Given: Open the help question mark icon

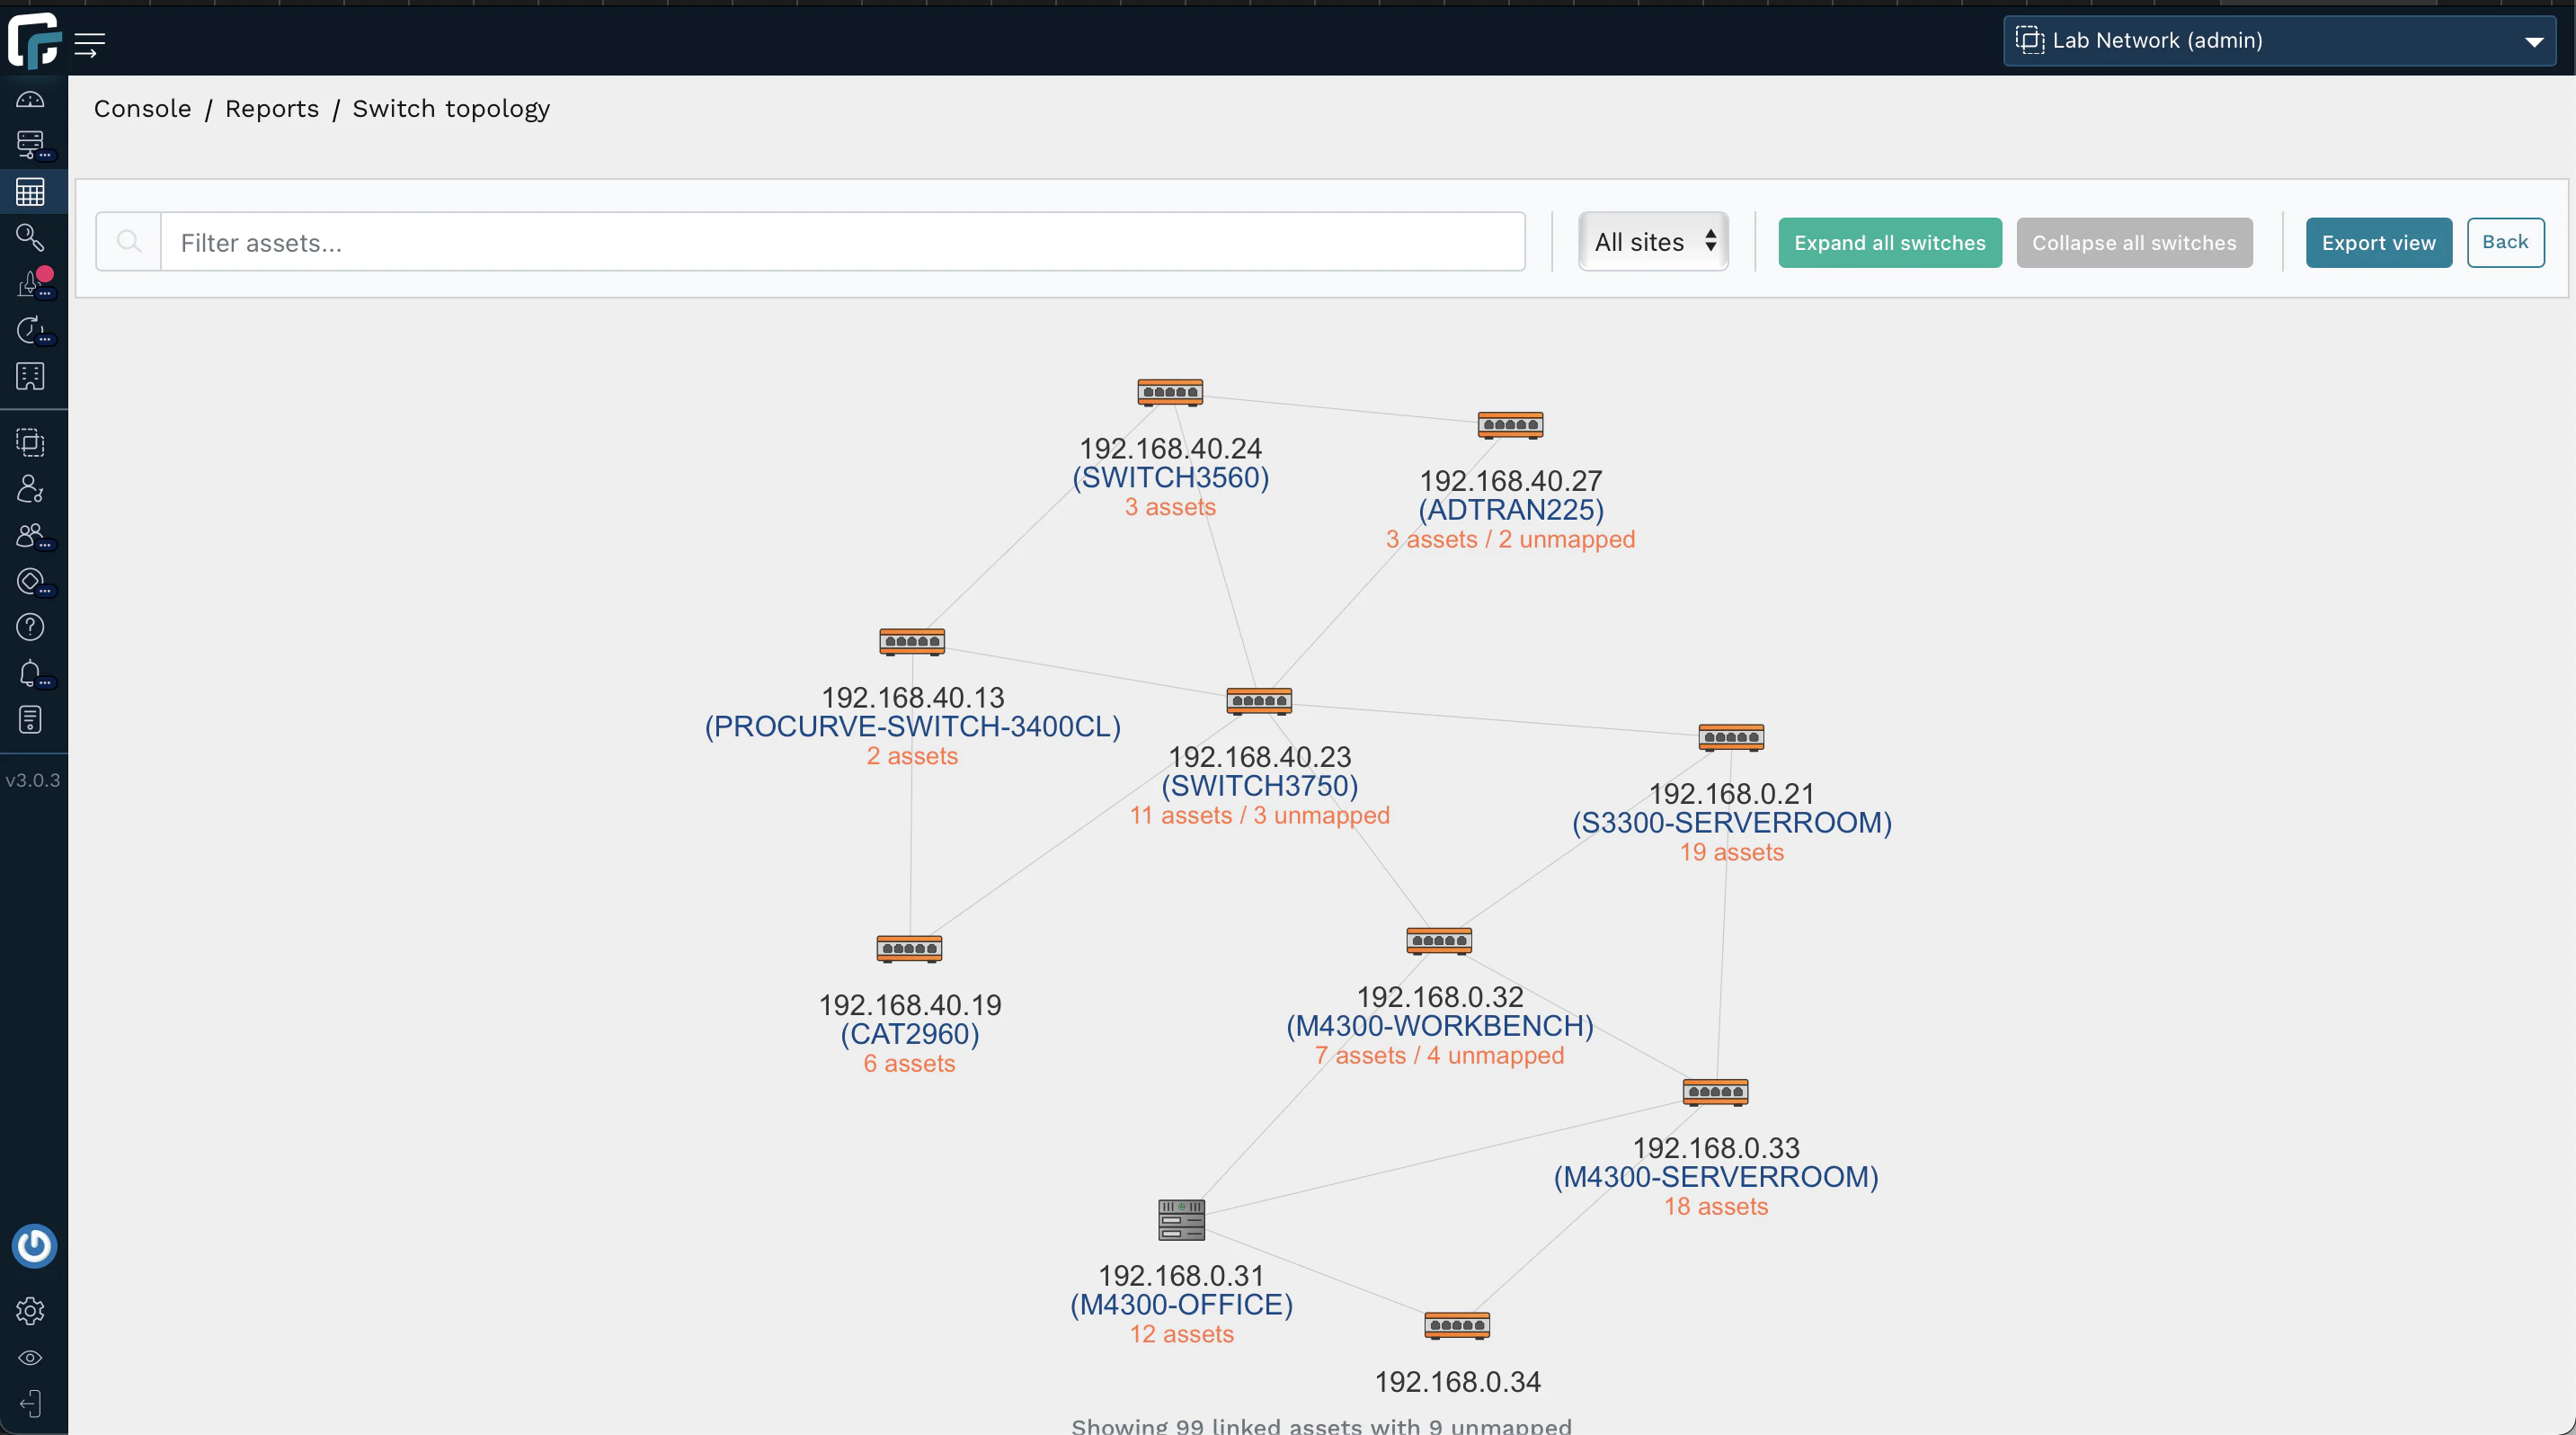Looking at the screenshot, I should (x=30, y=627).
